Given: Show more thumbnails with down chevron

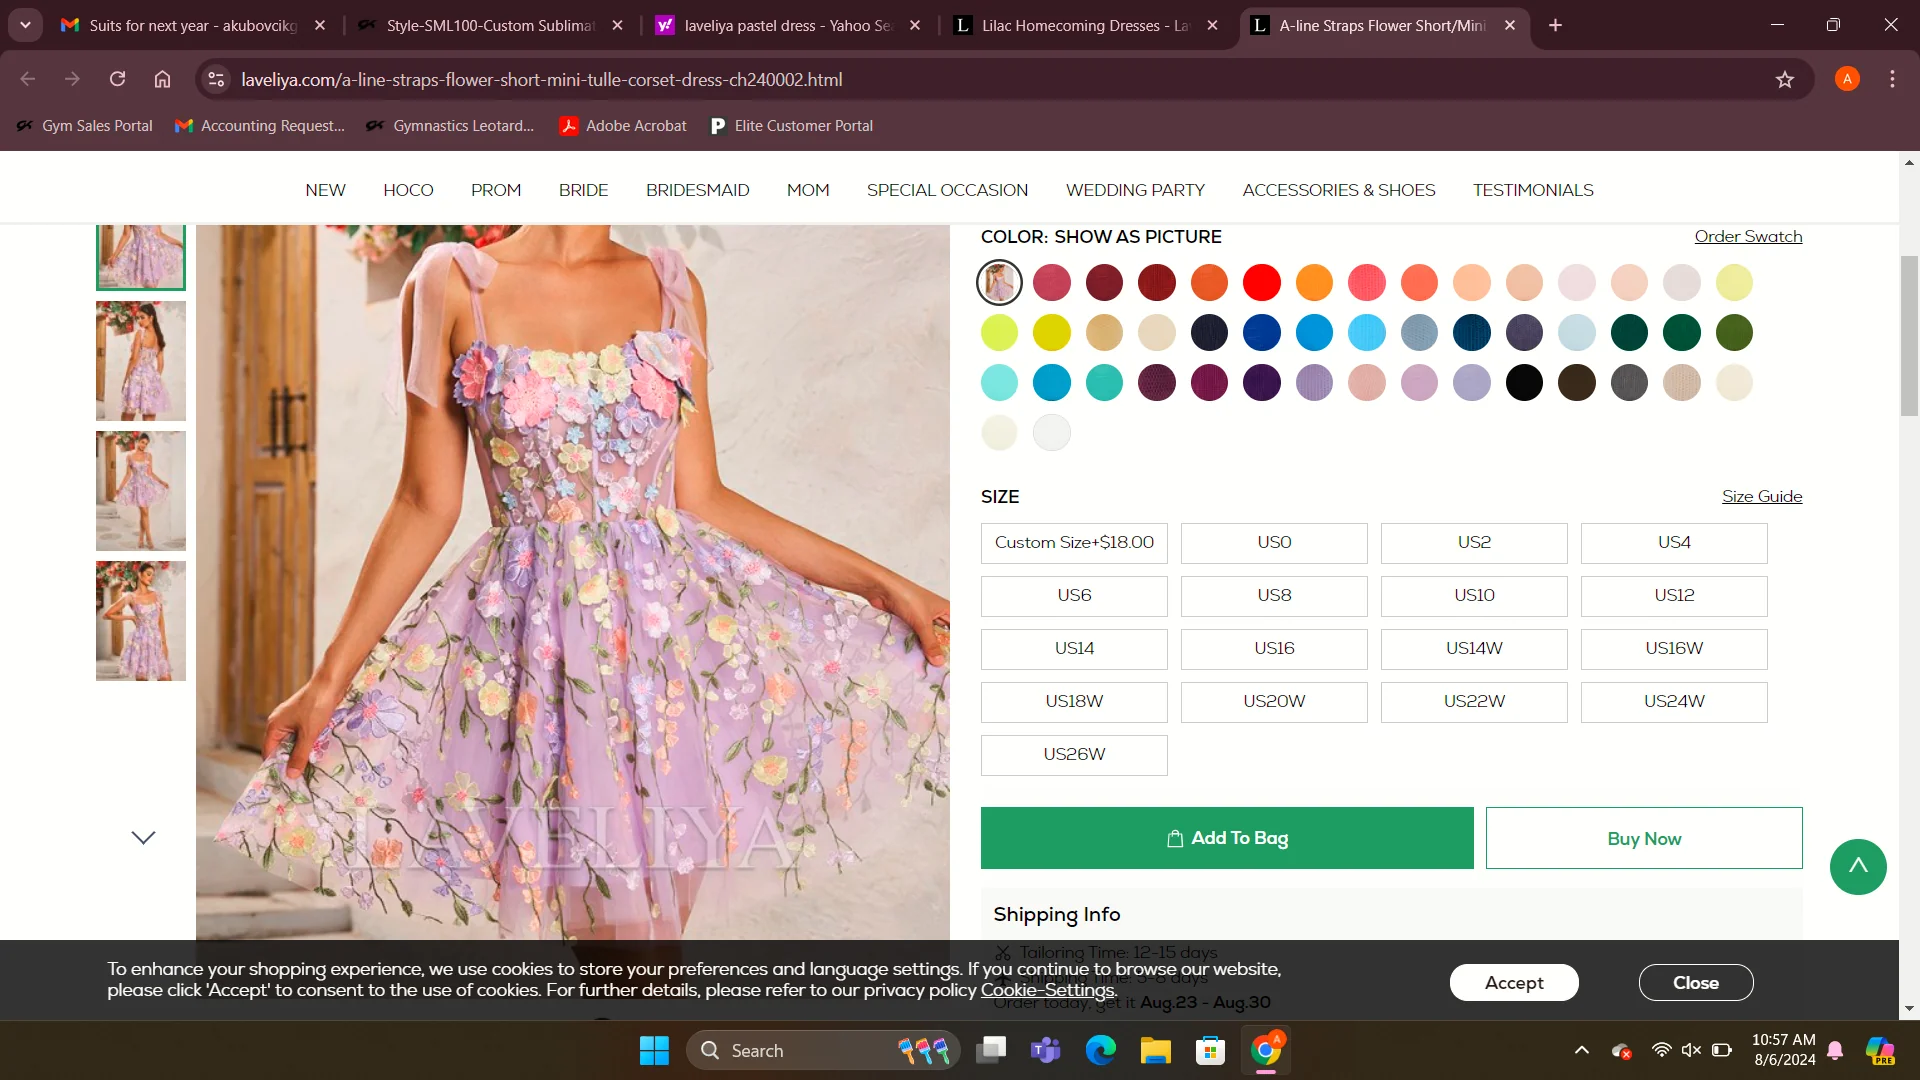Looking at the screenshot, I should [x=143, y=837].
